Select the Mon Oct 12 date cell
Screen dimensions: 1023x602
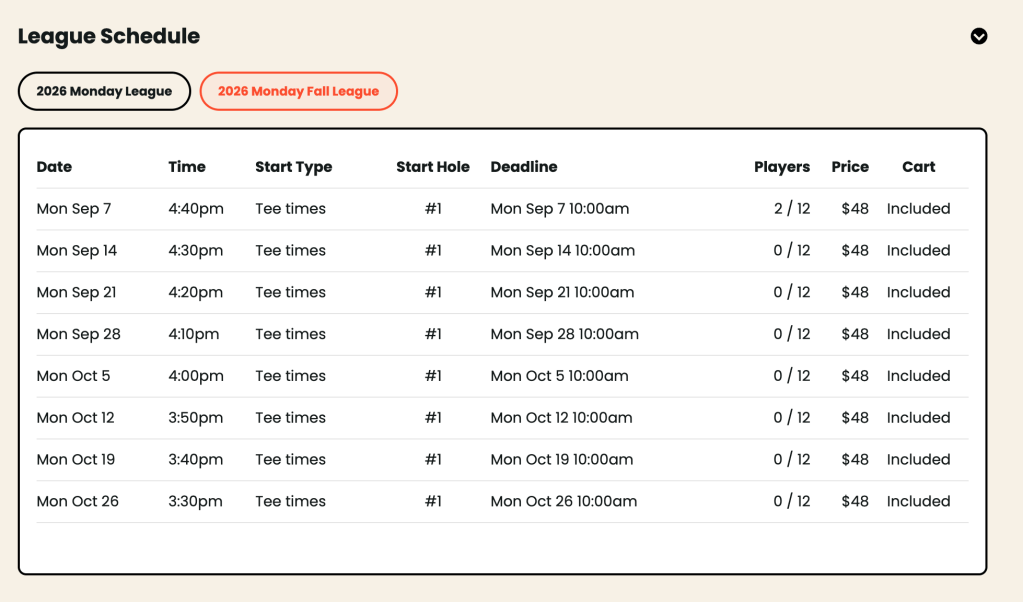tap(76, 417)
